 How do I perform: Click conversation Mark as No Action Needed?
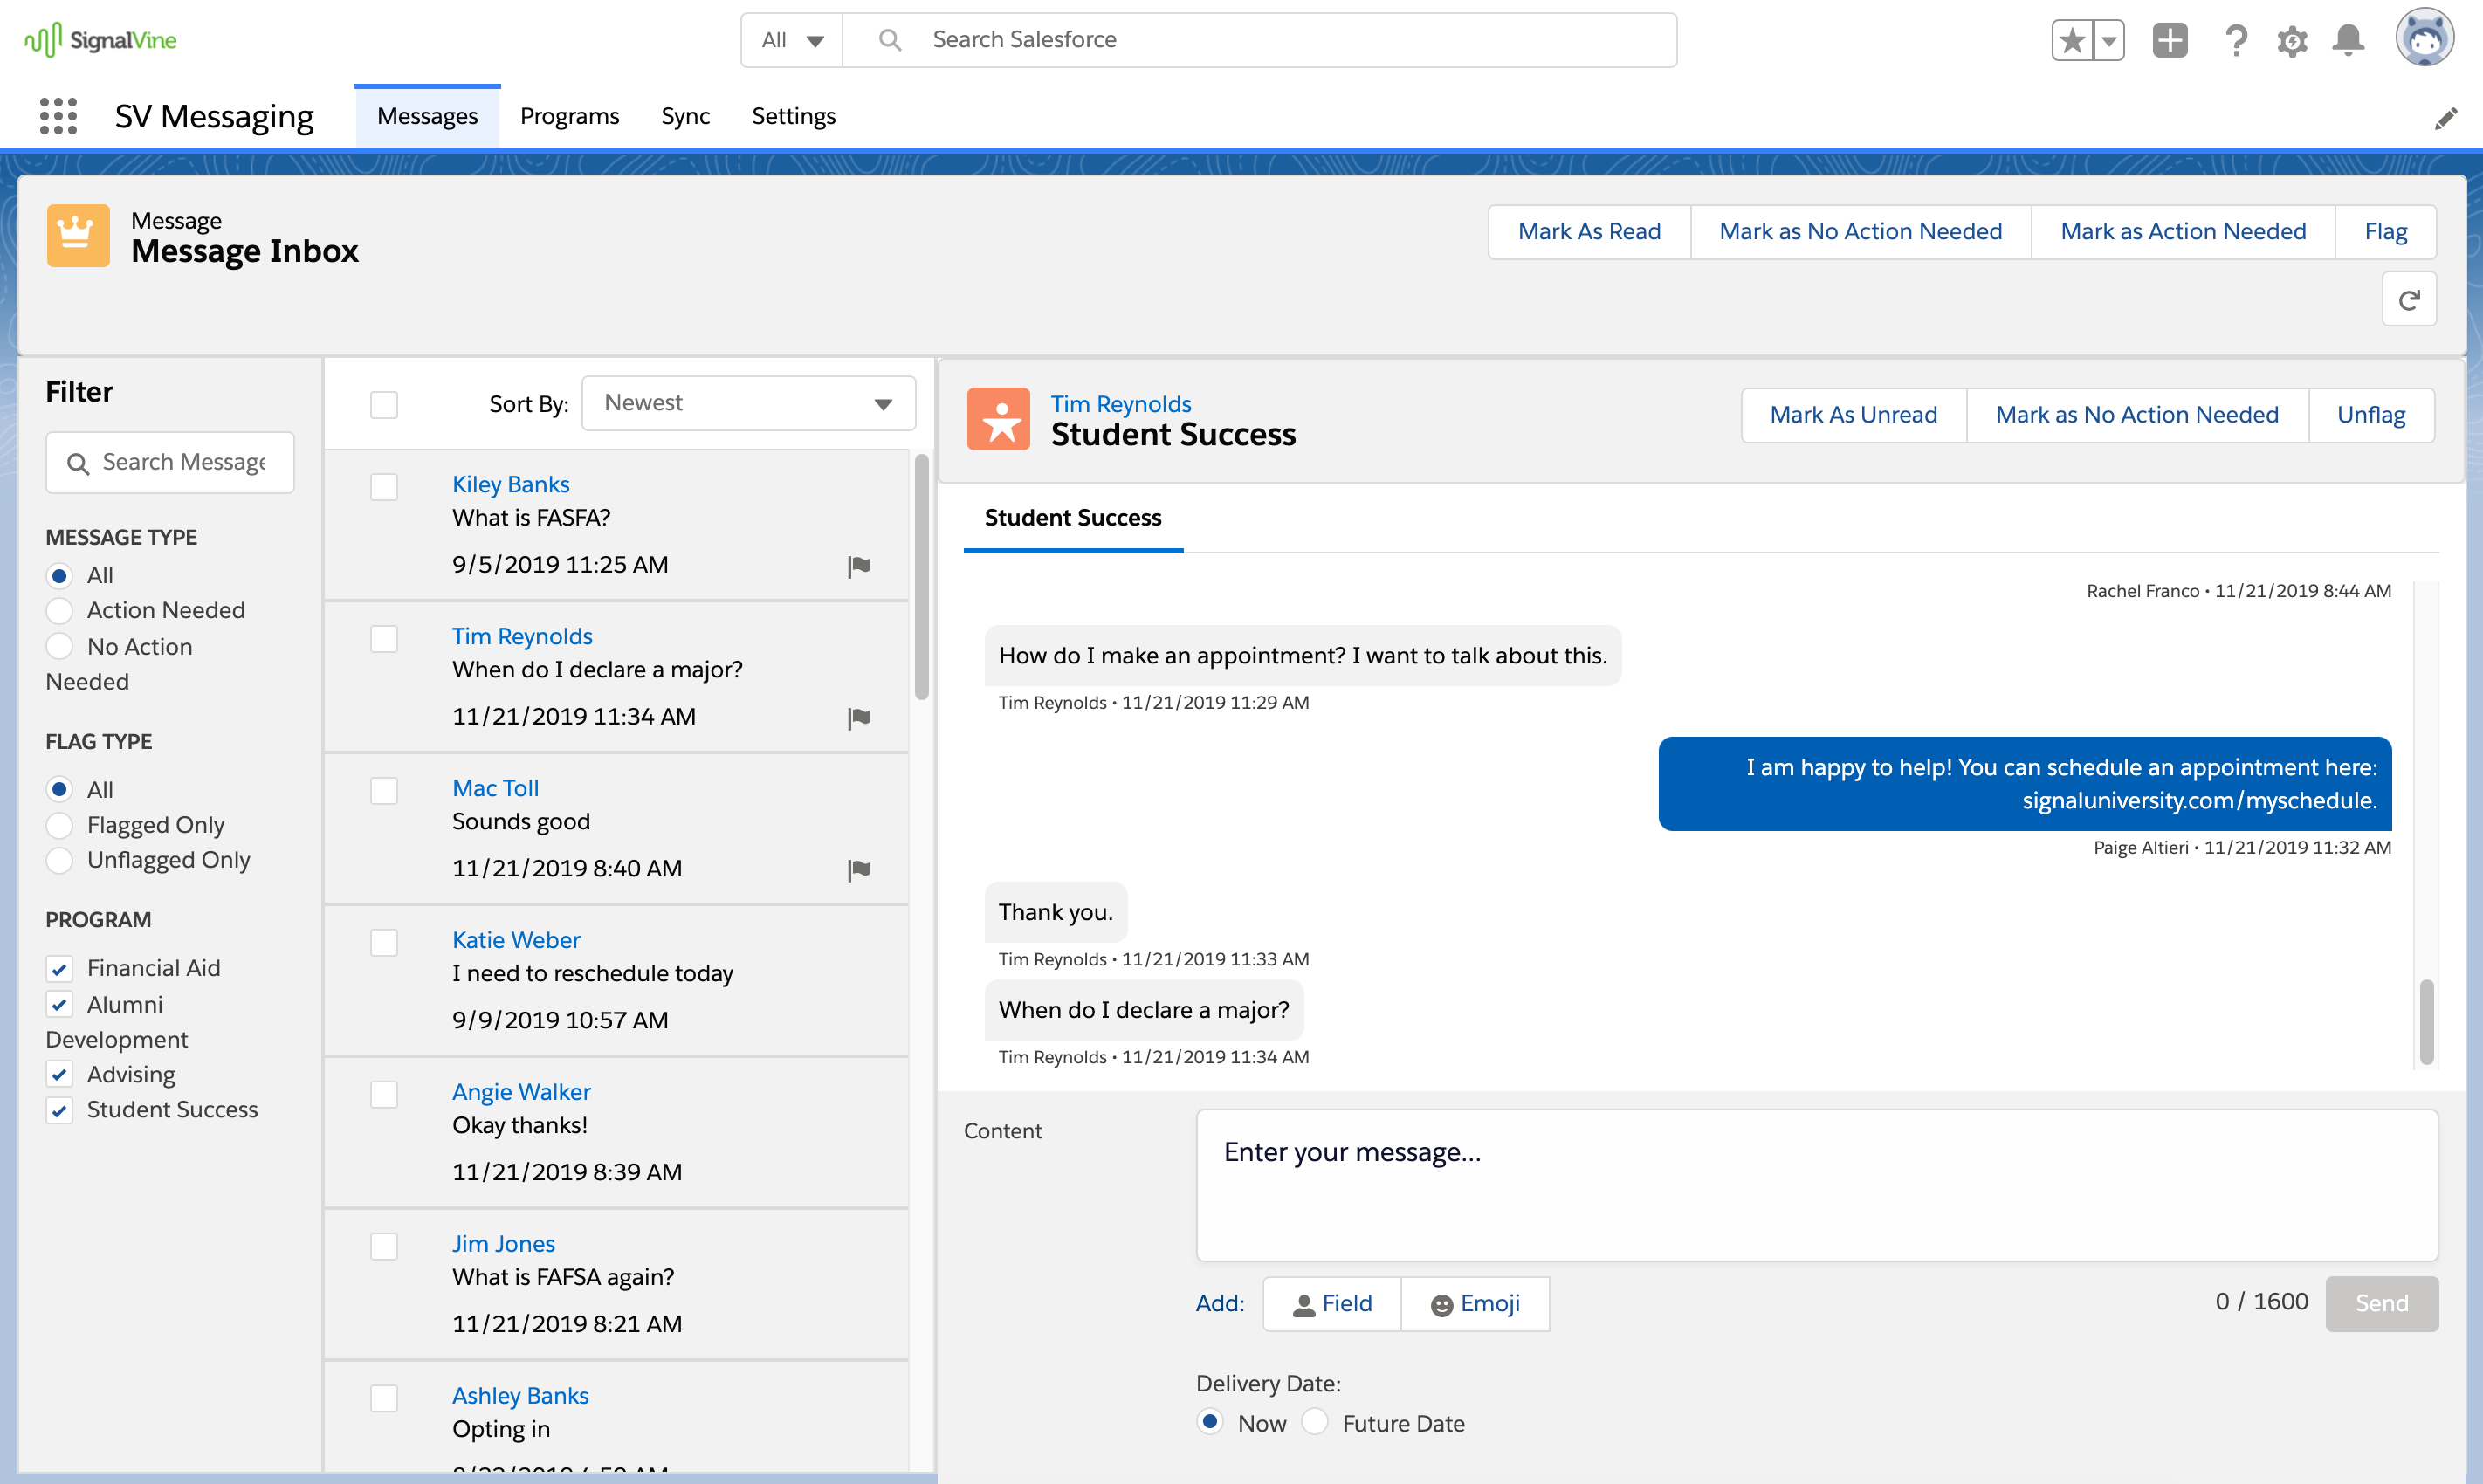[2136, 415]
